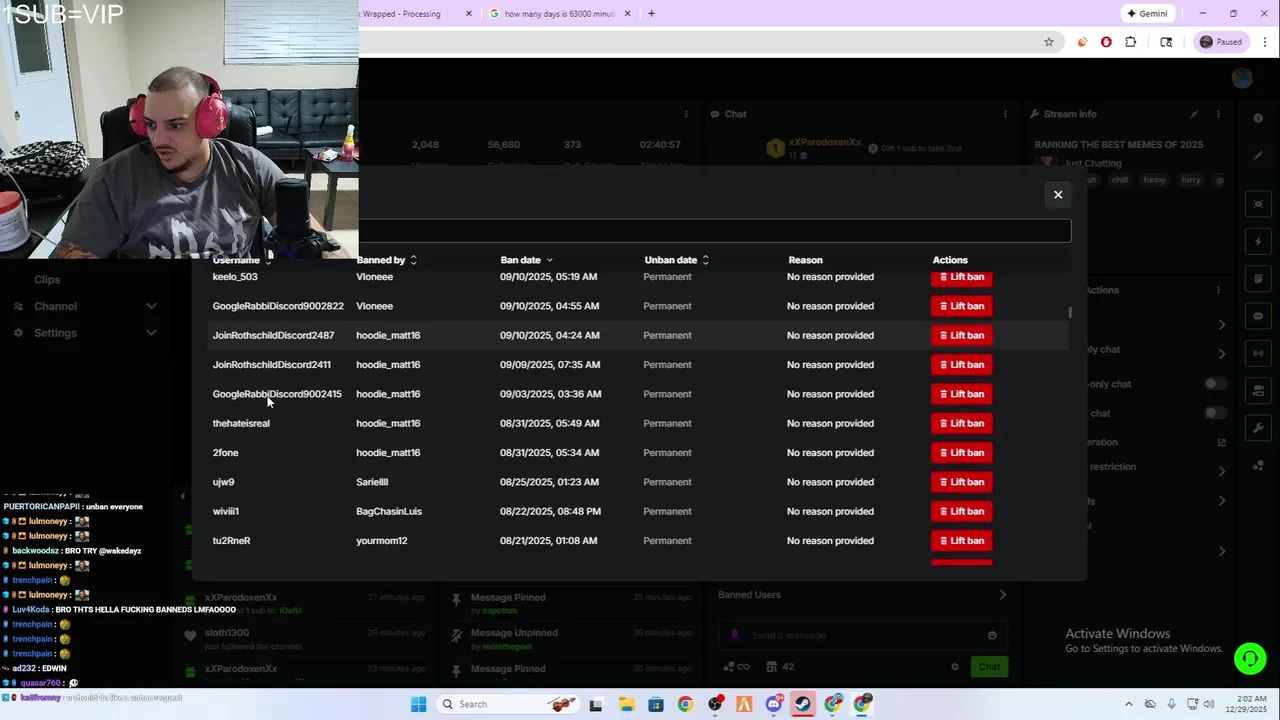Expand the restriction row chevron
This screenshot has width=1280, height=720.
[x=1222, y=471]
